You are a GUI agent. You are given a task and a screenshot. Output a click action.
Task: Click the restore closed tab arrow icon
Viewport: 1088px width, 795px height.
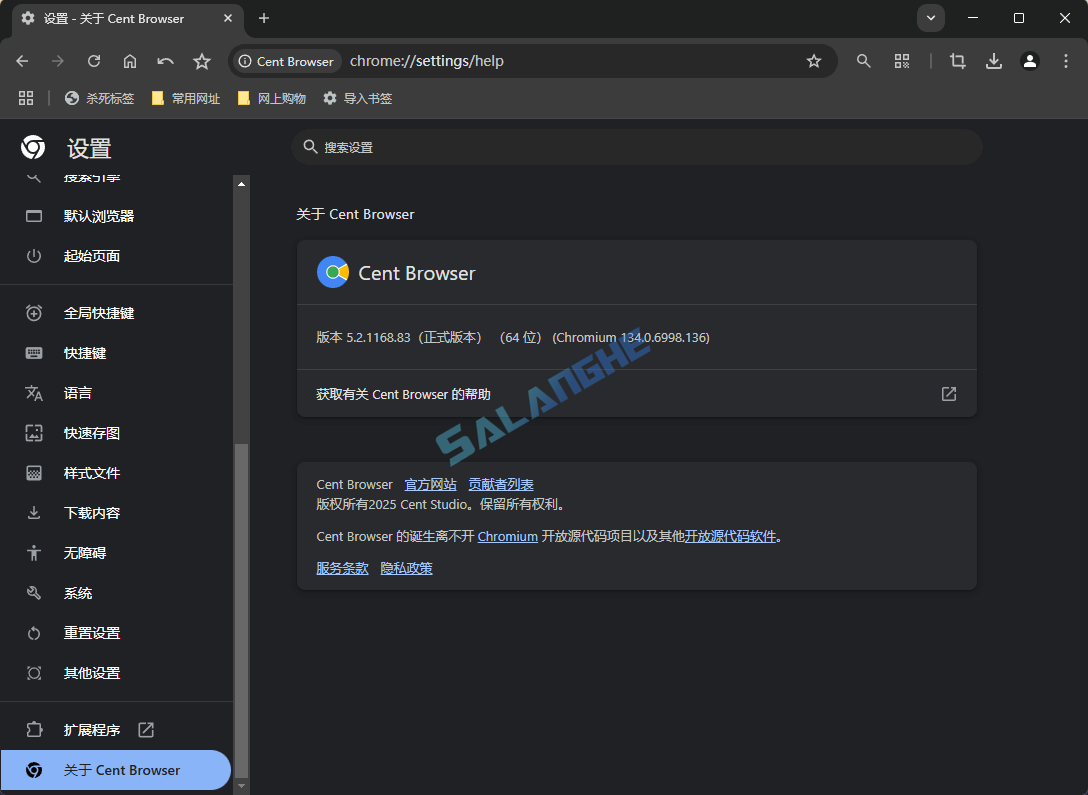point(166,61)
